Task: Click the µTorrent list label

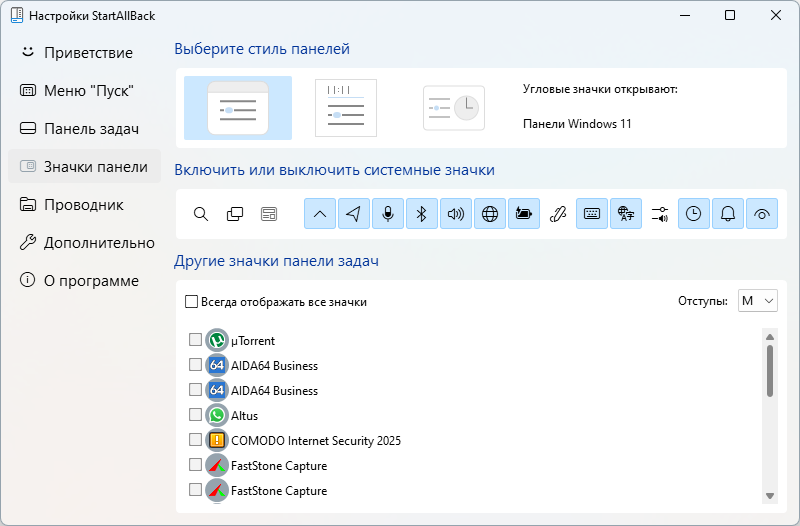Action: [x=253, y=341]
